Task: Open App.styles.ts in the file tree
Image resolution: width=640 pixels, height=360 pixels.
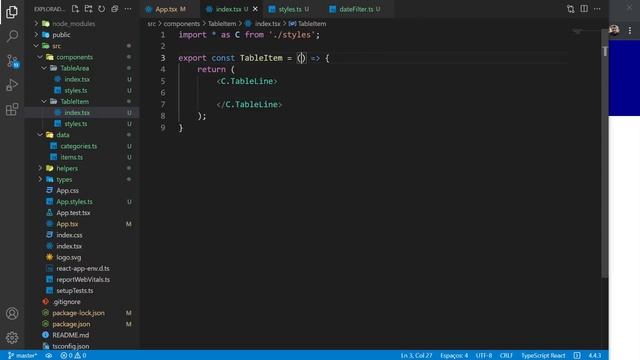Action: click(x=74, y=202)
